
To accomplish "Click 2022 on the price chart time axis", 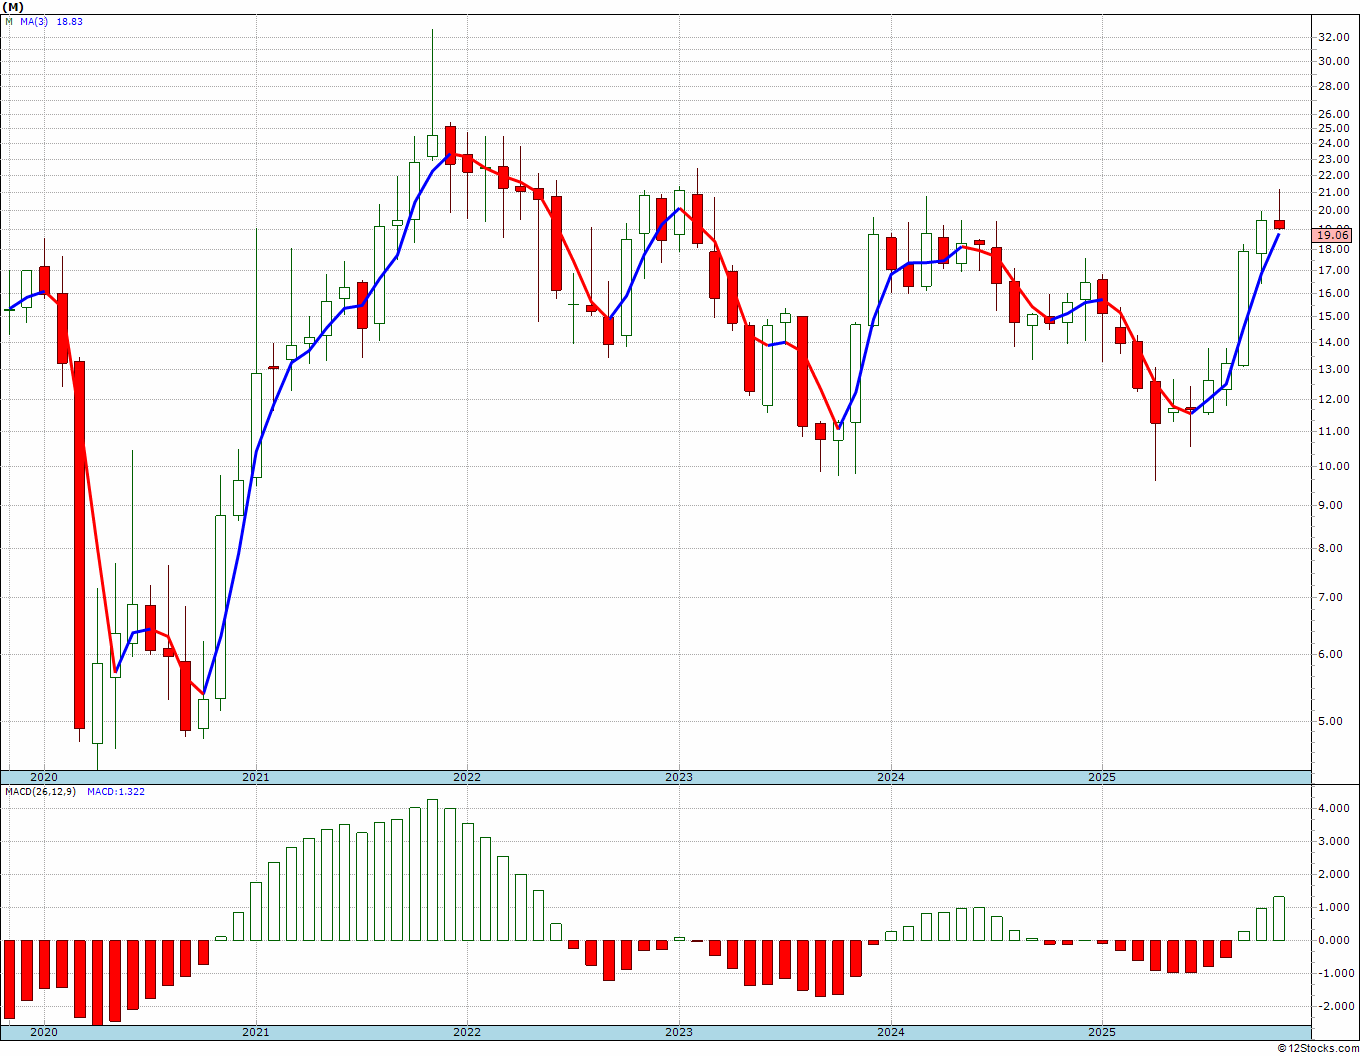I will click(x=467, y=777).
